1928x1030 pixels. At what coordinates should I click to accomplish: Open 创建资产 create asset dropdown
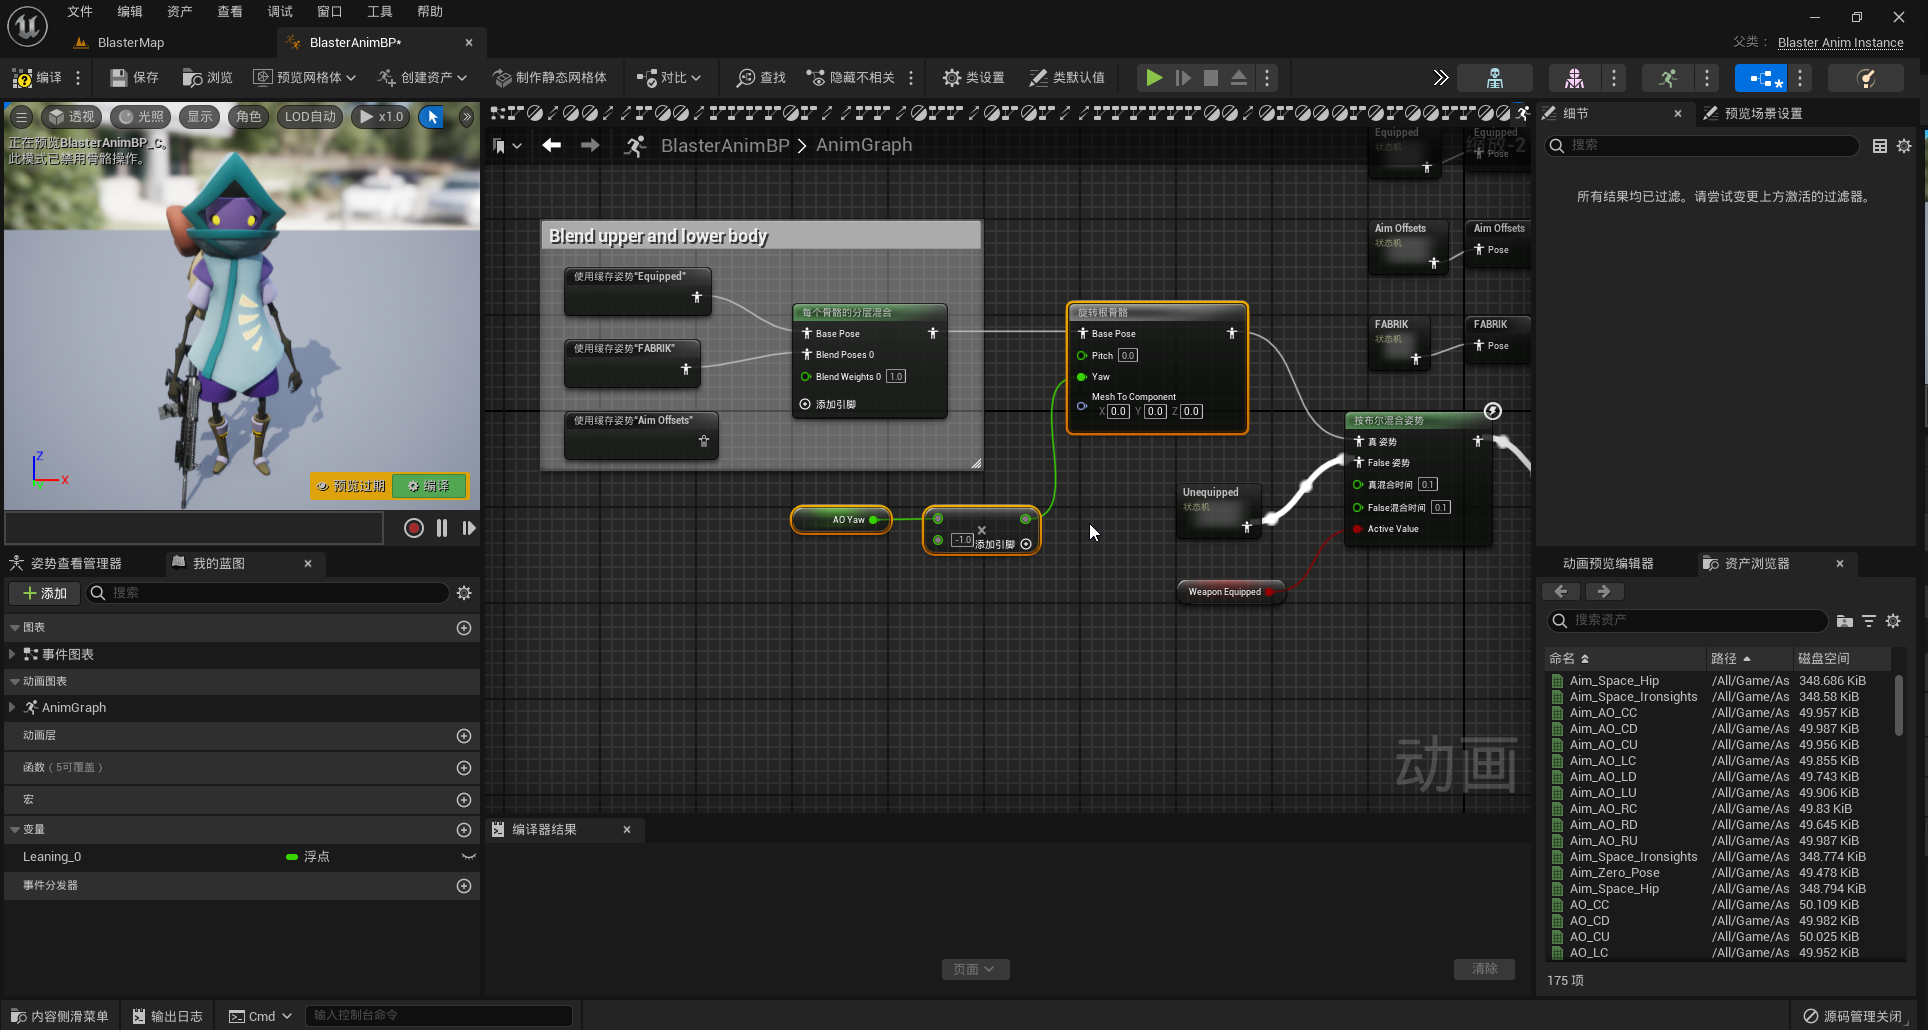pos(422,77)
